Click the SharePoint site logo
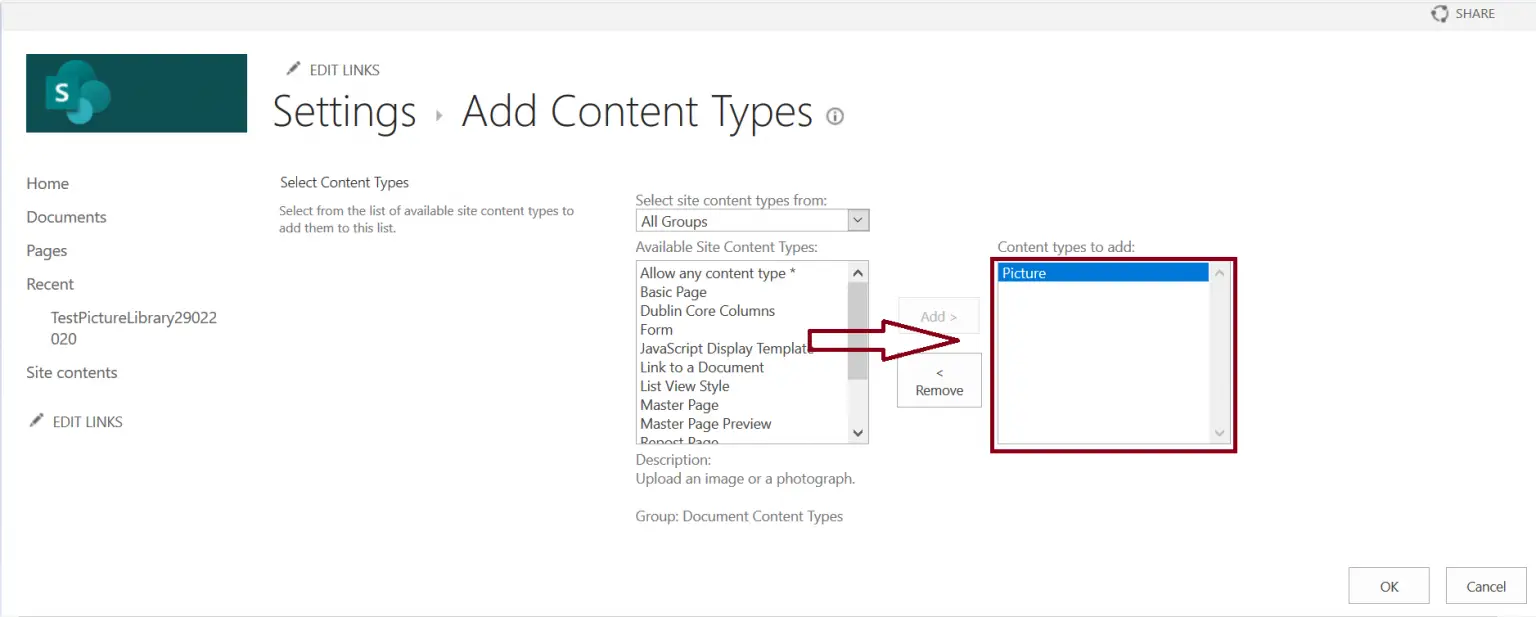1536x617 pixels. click(x=136, y=92)
